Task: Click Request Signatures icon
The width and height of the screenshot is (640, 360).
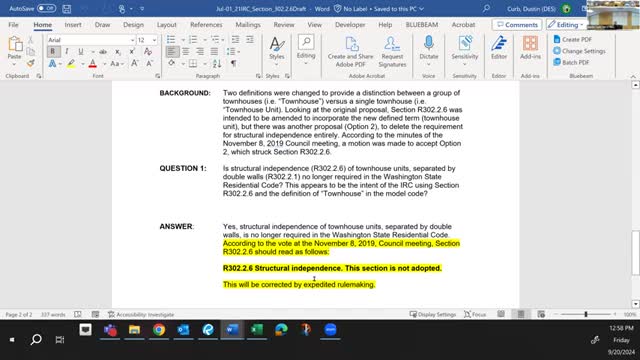Action: point(392,51)
